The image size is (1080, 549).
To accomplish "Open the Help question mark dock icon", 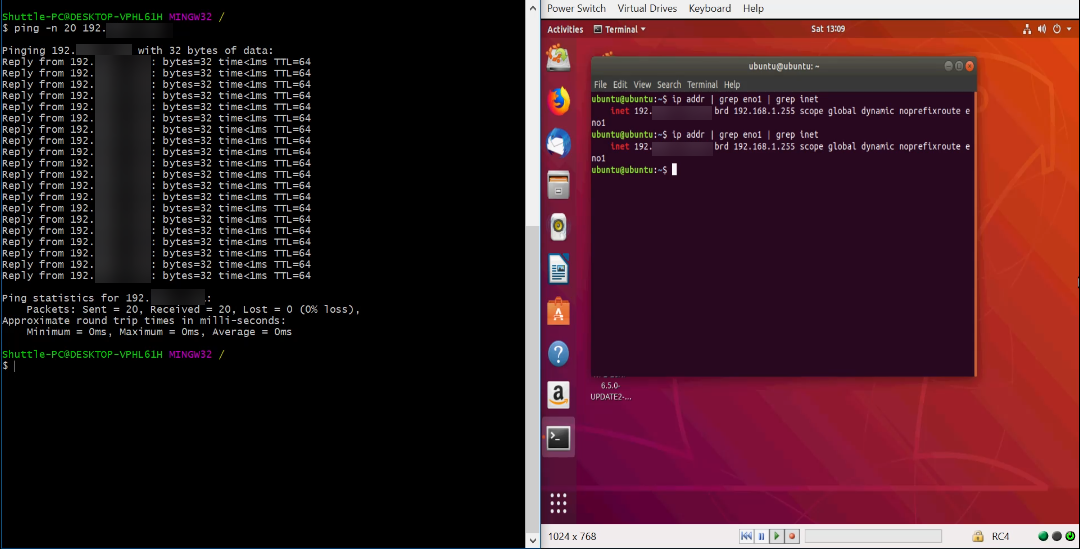I will [559, 354].
